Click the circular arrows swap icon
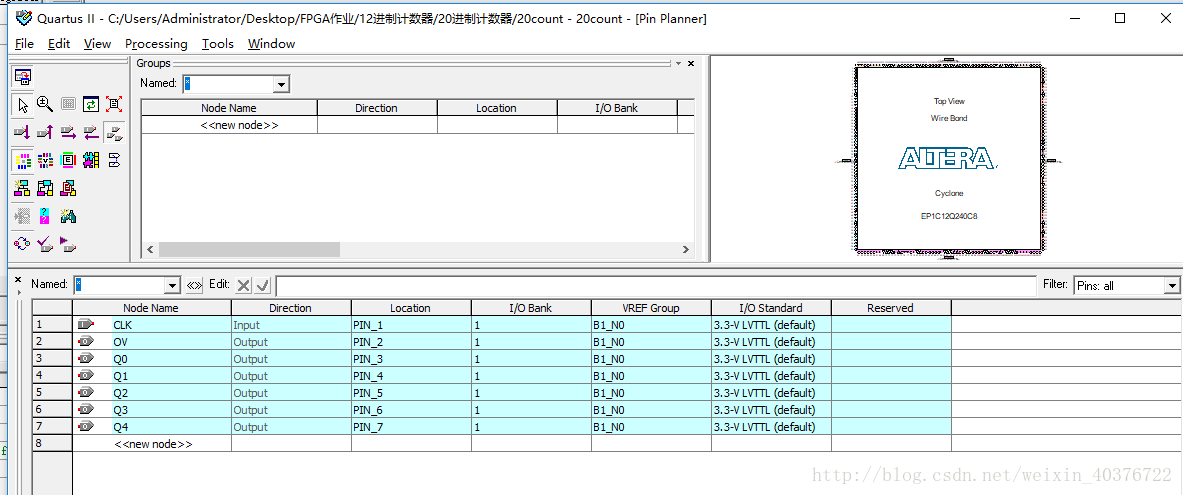This screenshot has width=1183, height=495. 23,244
